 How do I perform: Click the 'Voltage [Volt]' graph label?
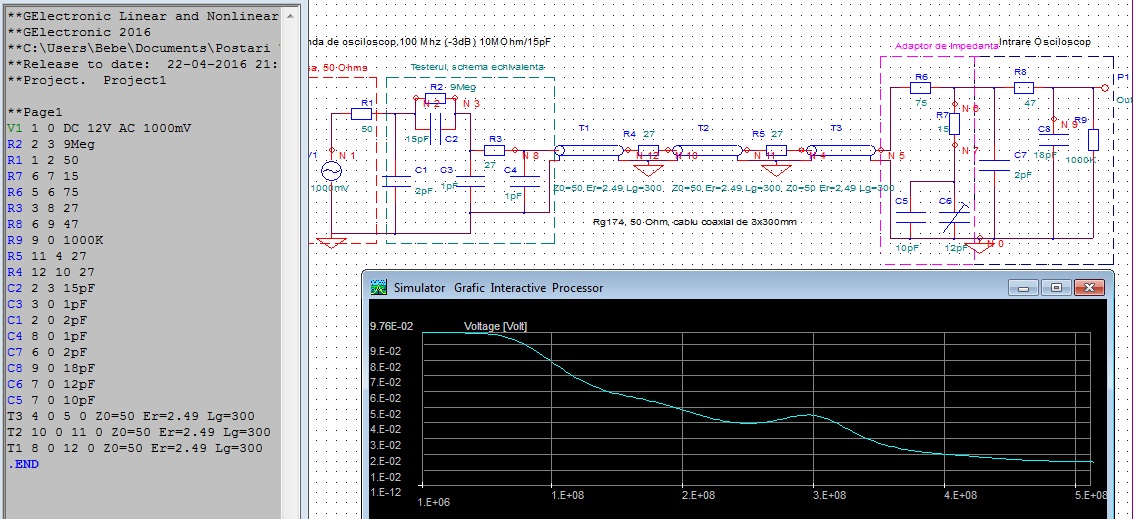[496, 326]
